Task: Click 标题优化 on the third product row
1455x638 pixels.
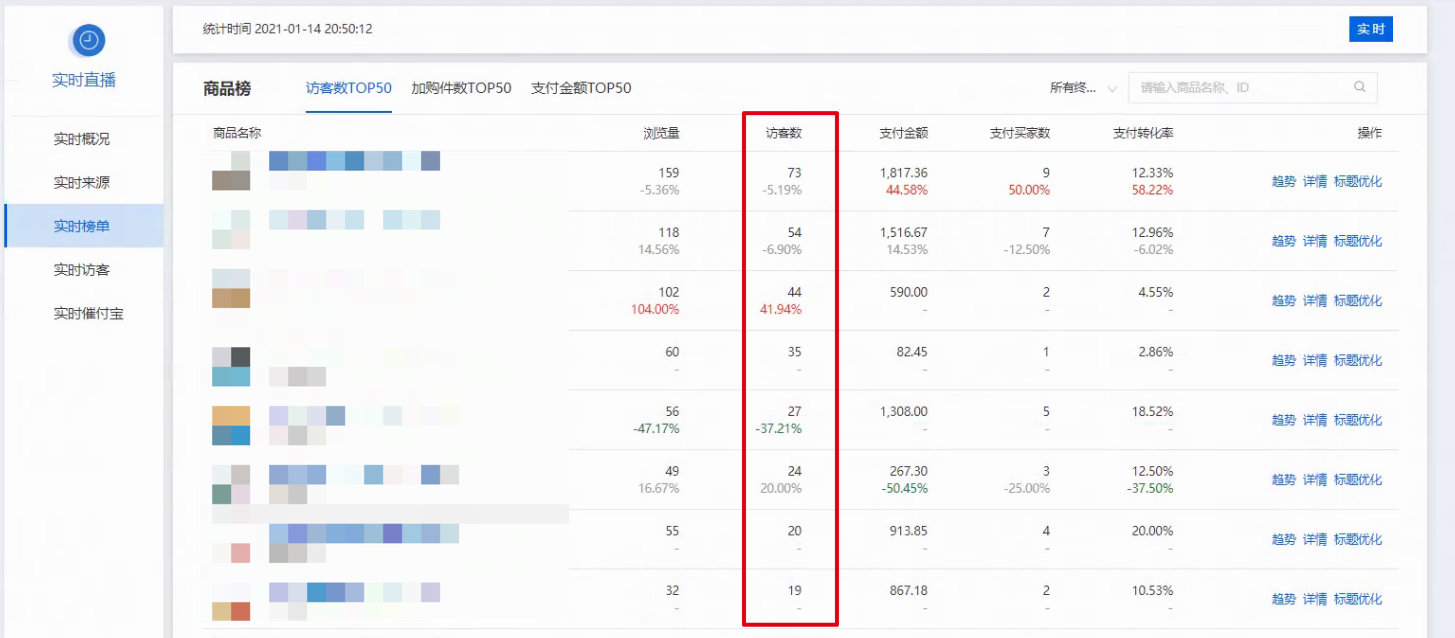Action: 1358,300
